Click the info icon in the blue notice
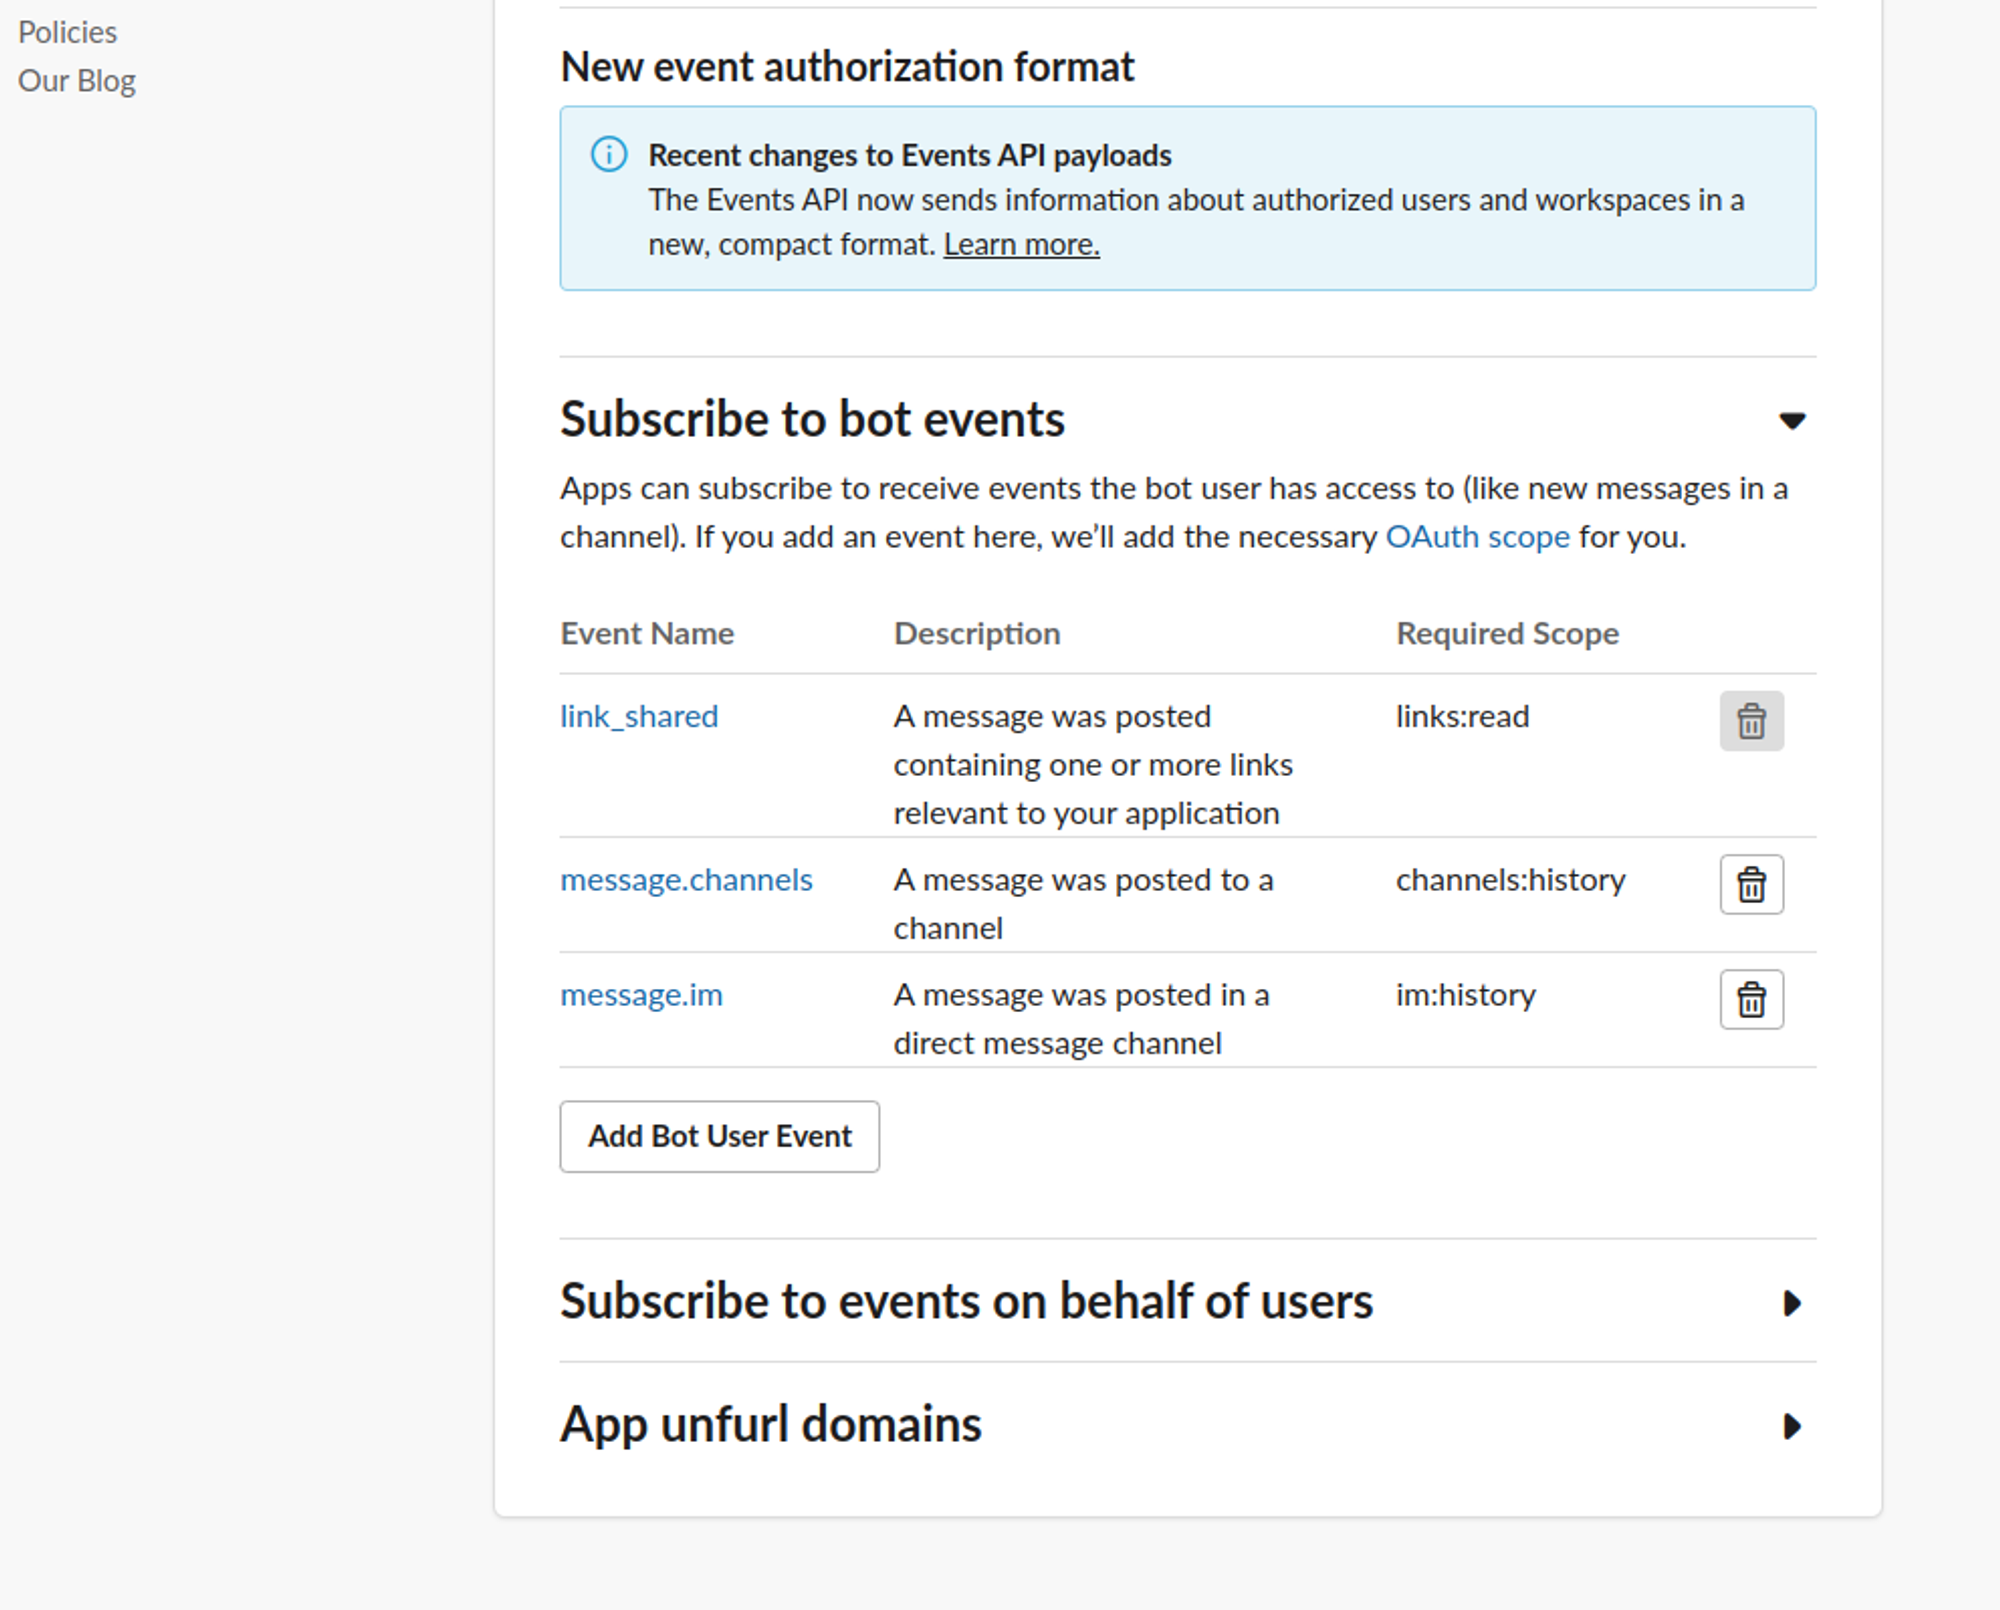The width and height of the screenshot is (2000, 1610). coord(609,155)
